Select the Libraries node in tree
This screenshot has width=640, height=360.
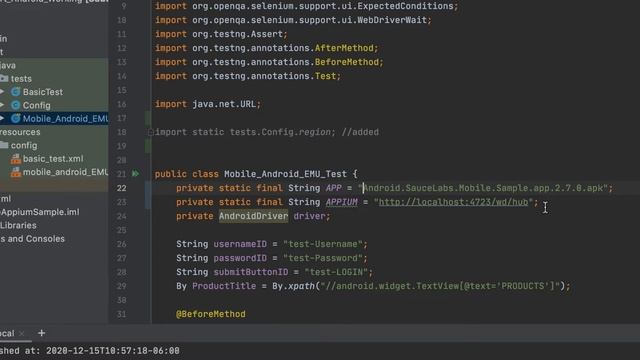click(18, 225)
